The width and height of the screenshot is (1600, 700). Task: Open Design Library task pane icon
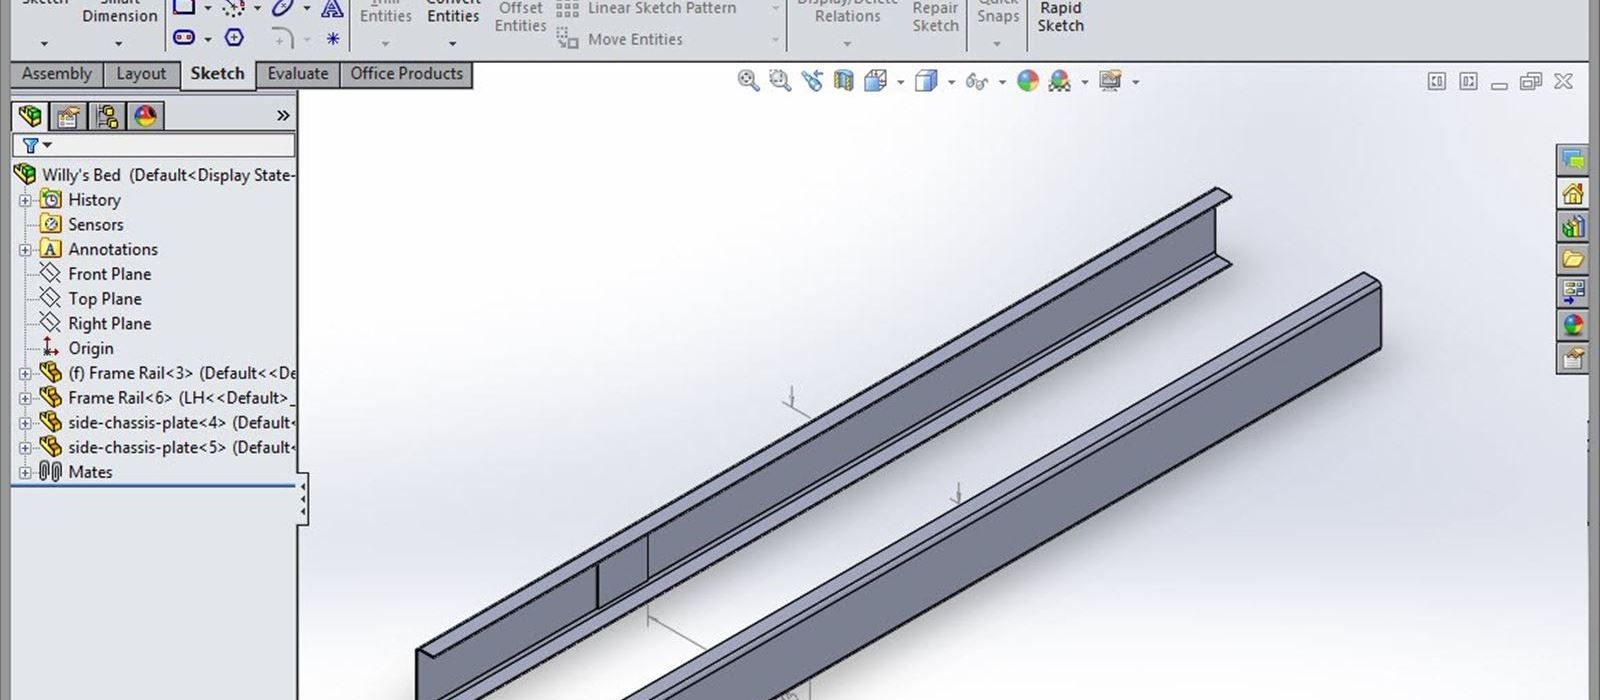pyautogui.click(x=1573, y=226)
